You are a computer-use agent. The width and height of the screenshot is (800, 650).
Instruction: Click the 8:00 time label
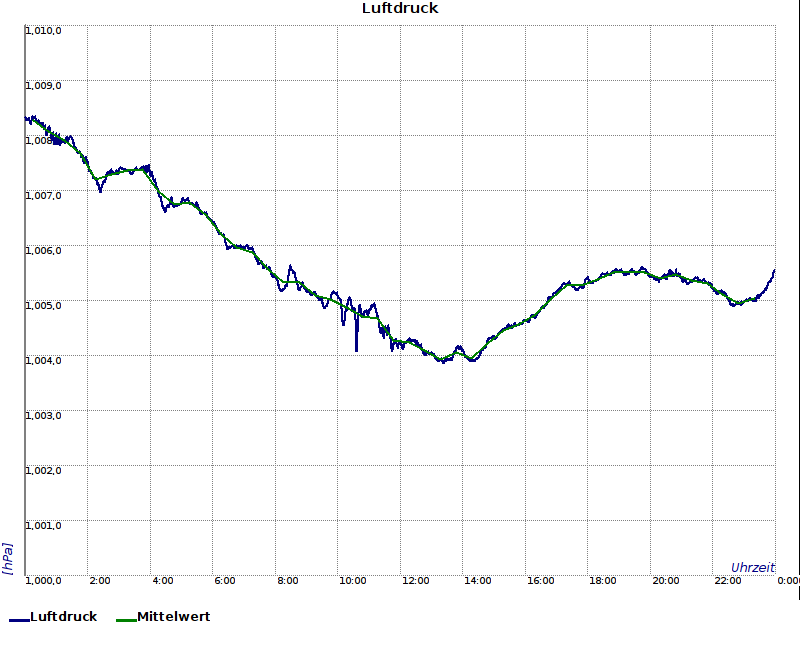click(288, 581)
